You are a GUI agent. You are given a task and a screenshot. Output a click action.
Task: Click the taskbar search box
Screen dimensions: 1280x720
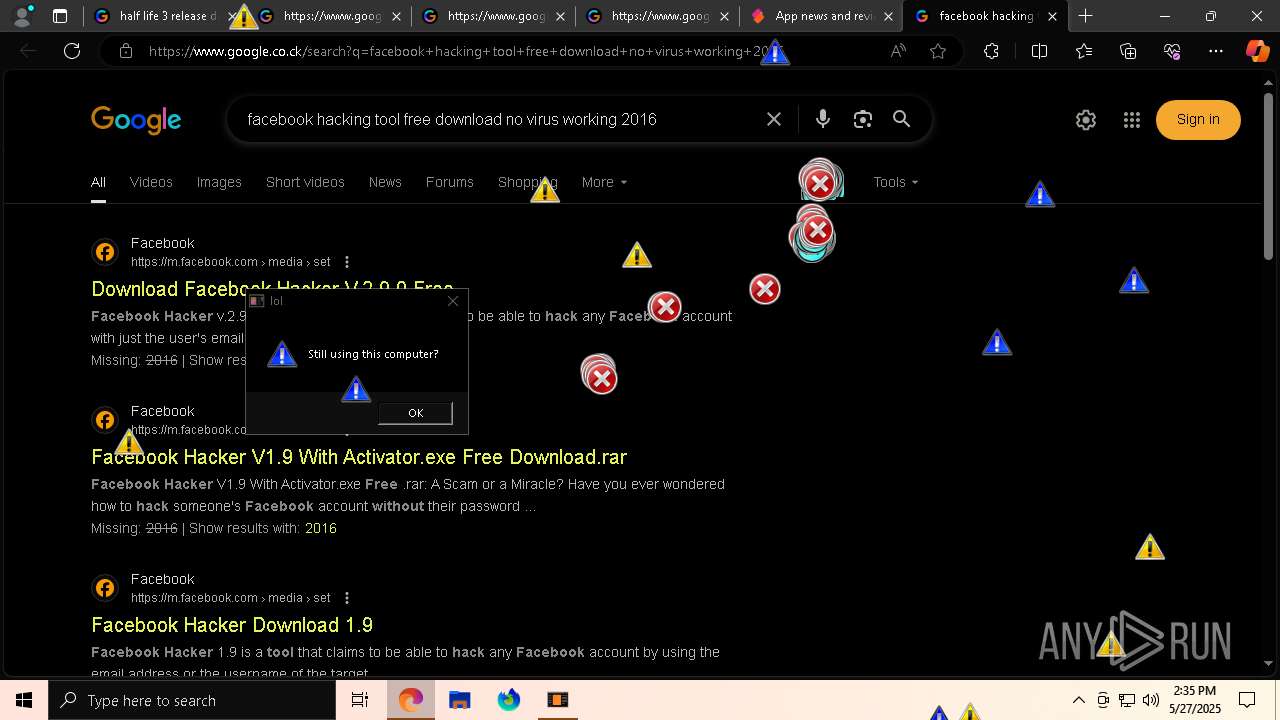click(x=192, y=700)
